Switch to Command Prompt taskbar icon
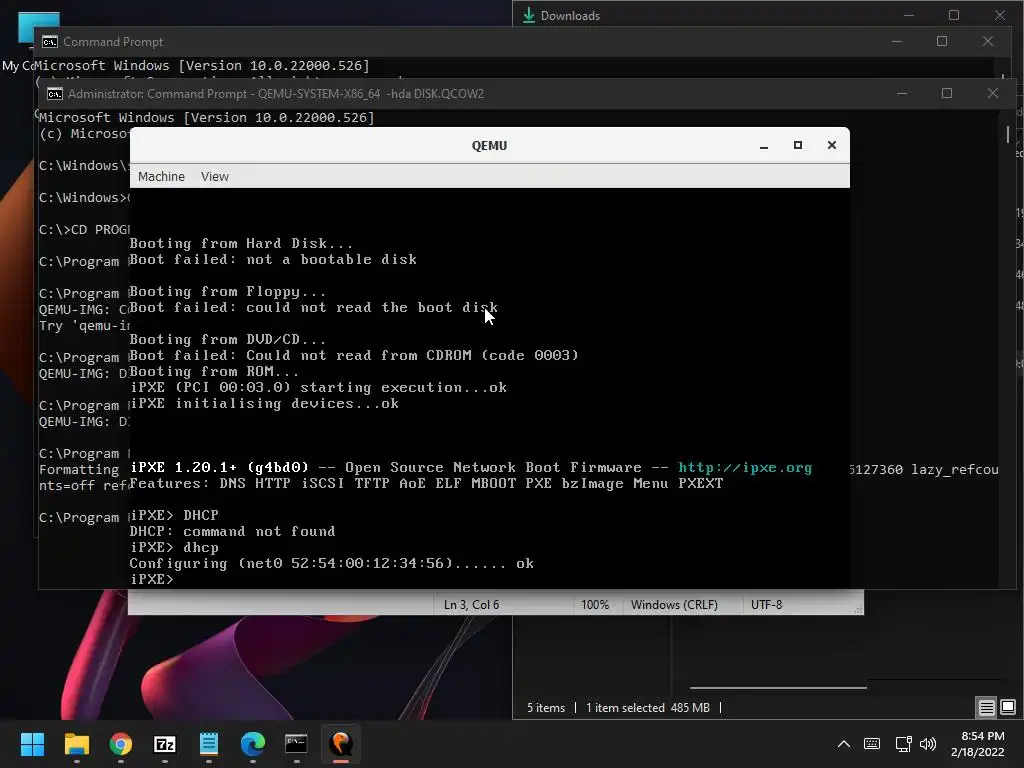The image size is (1024, 768). tap(296, 744)
